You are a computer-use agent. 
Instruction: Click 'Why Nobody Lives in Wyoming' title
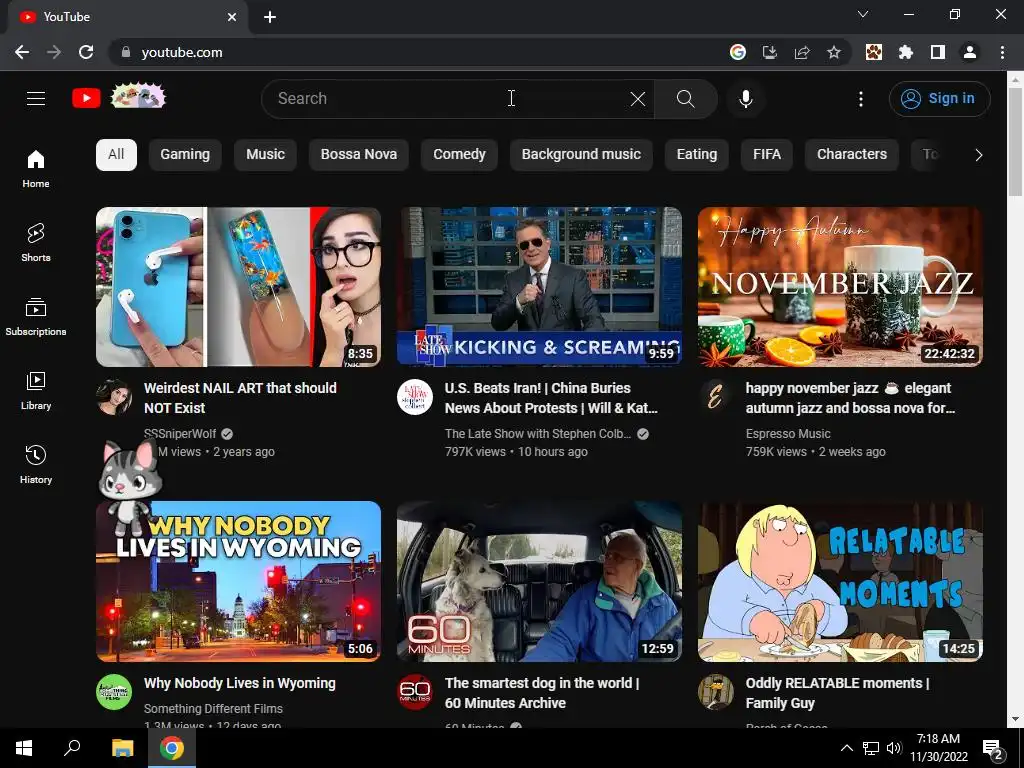click(240, 683)
